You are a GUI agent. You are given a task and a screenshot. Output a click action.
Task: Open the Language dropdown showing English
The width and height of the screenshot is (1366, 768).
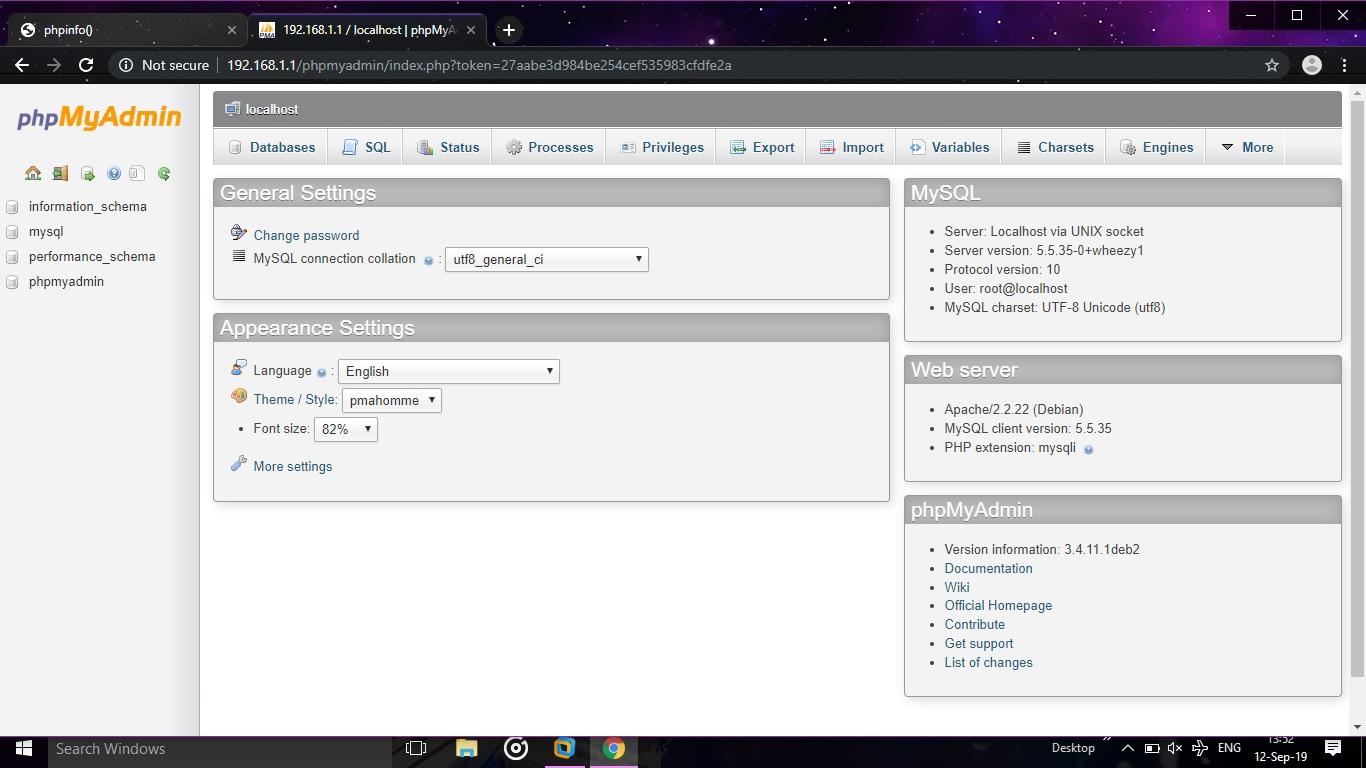(x=449, y=371)
